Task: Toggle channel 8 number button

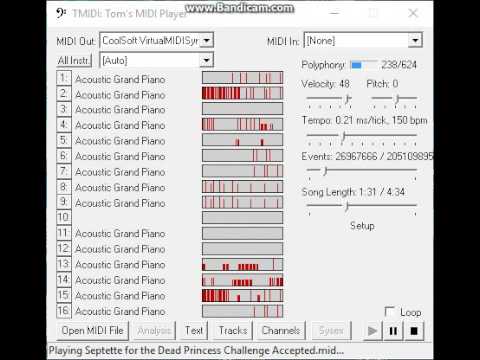Action: tap(64, 187)
